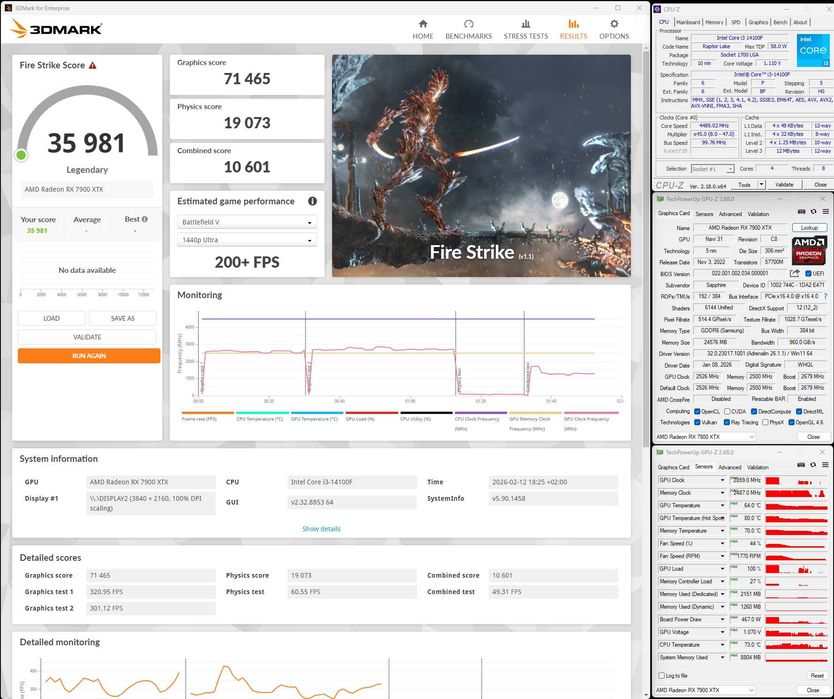Open Stress Tests from the top navigation
The width and height of the screenshot is (834, 699).
[x=525, y=28]
